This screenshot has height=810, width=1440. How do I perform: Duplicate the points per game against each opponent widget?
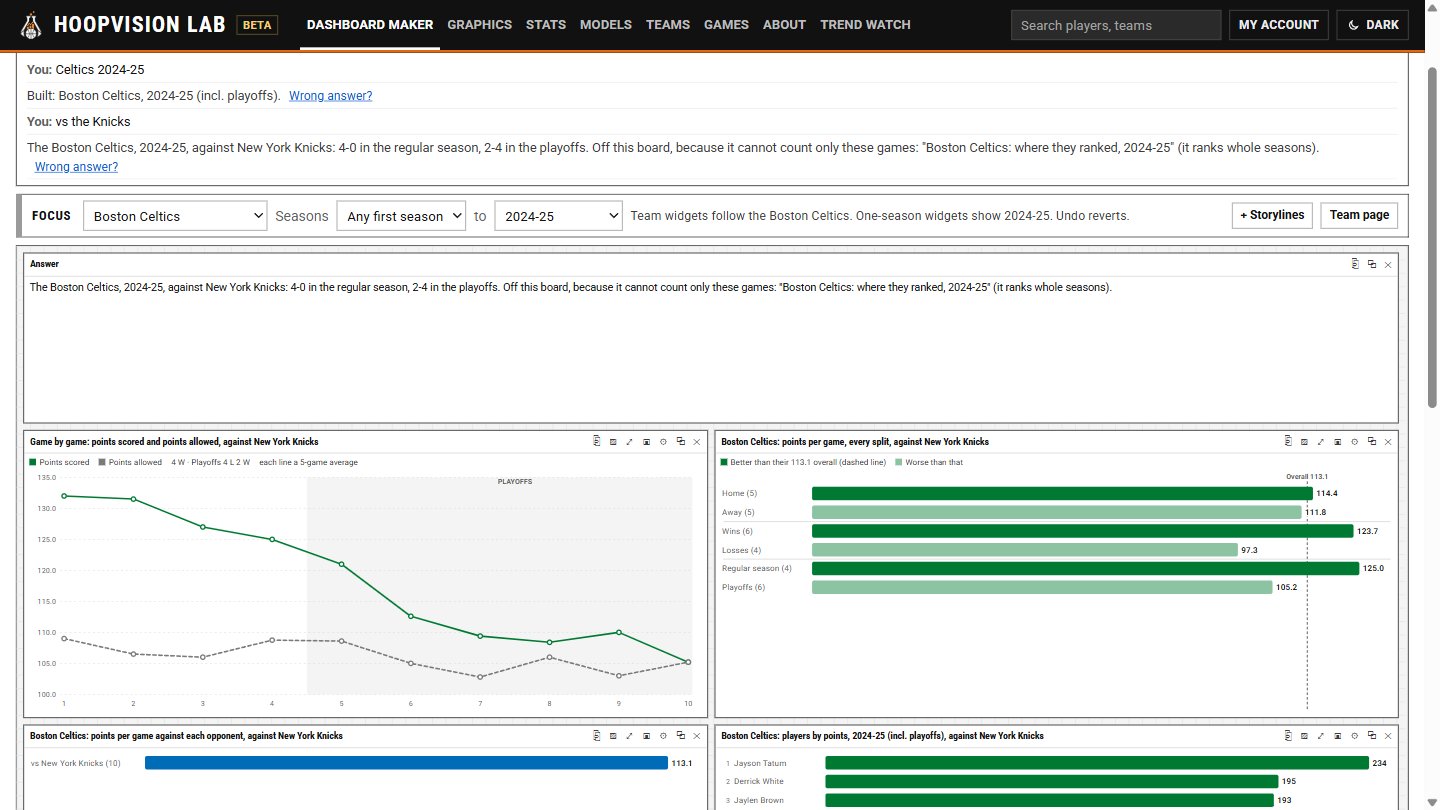(x=680, y=735)
